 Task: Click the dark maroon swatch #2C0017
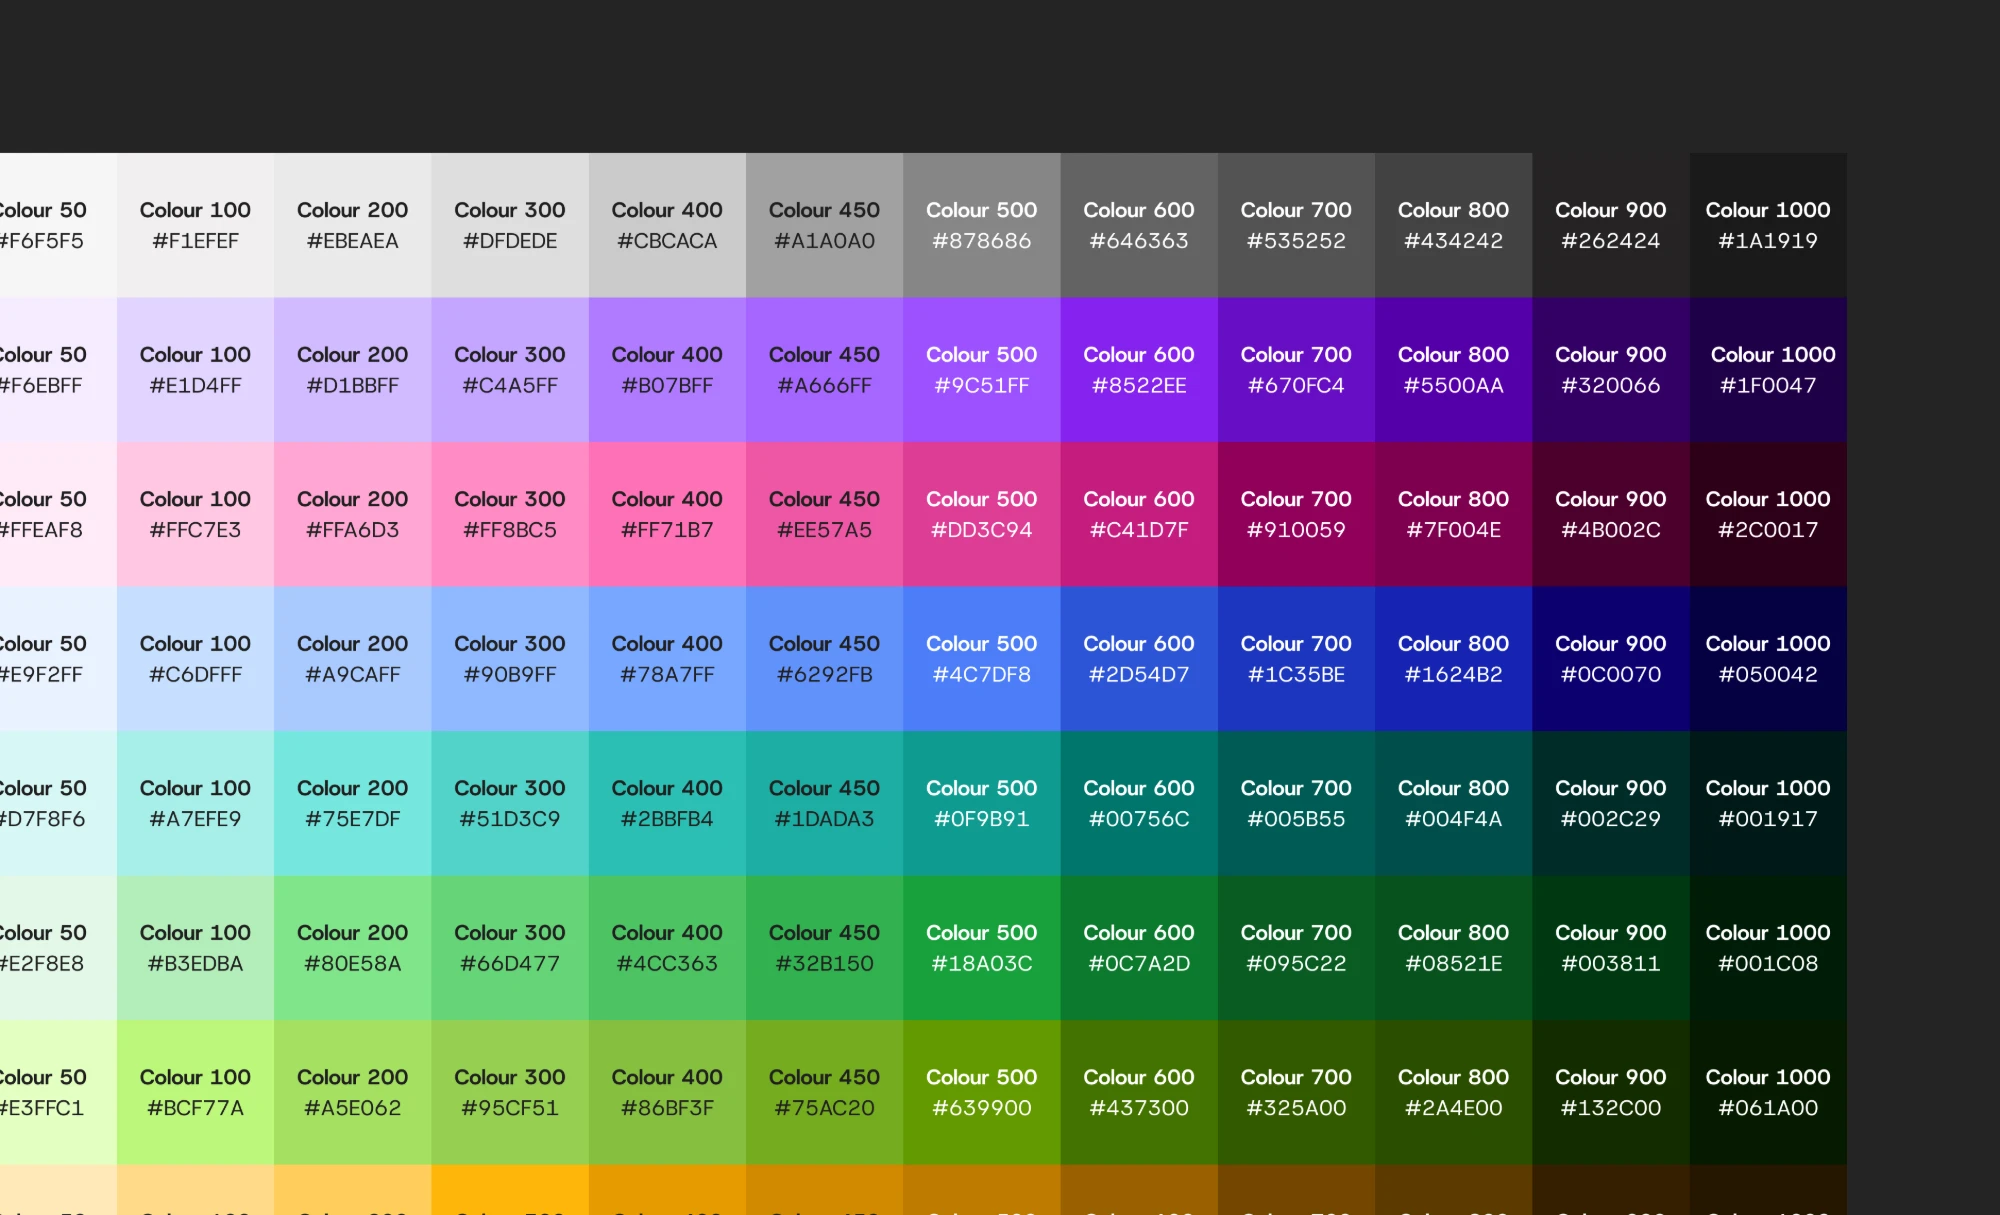[1768, 514]
